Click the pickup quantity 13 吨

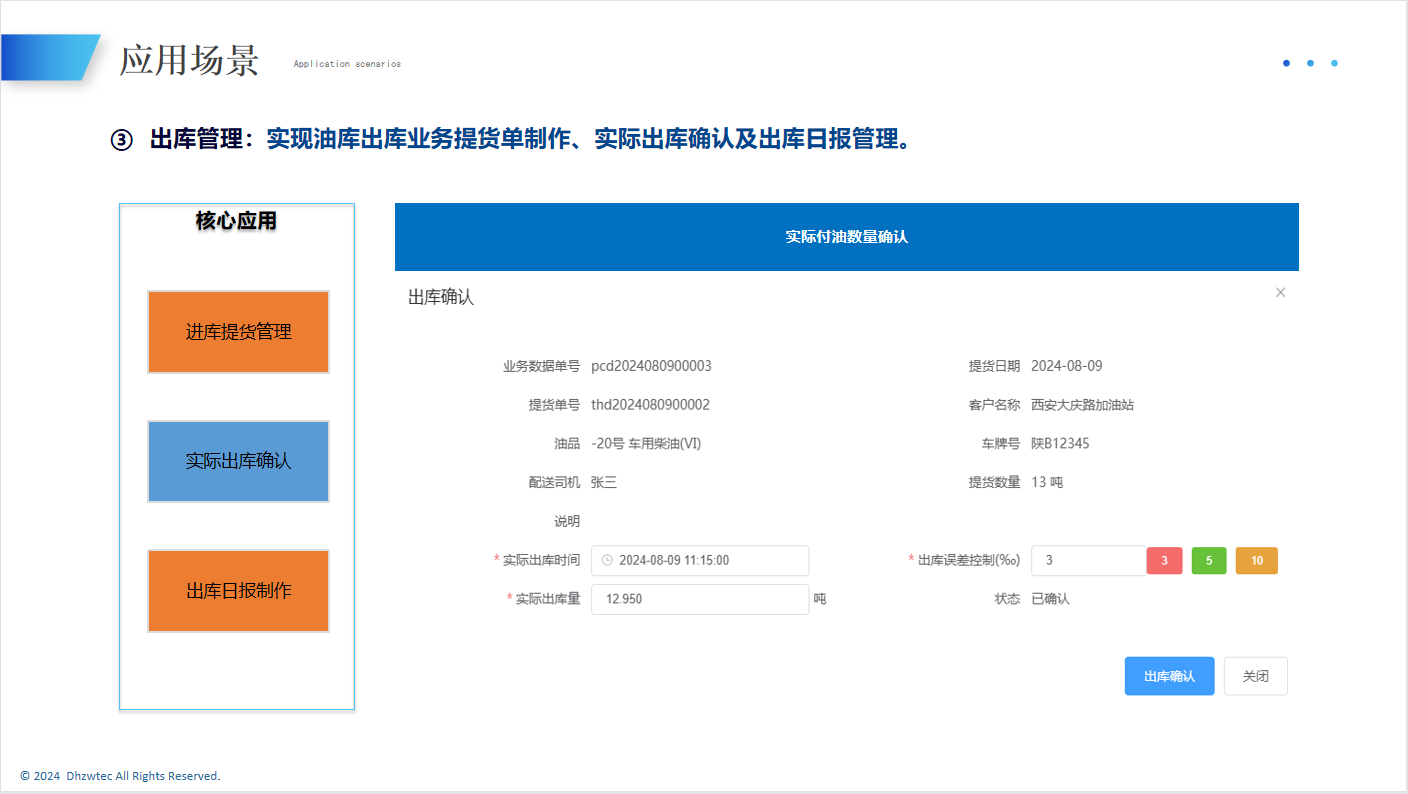pos(1047,482)
